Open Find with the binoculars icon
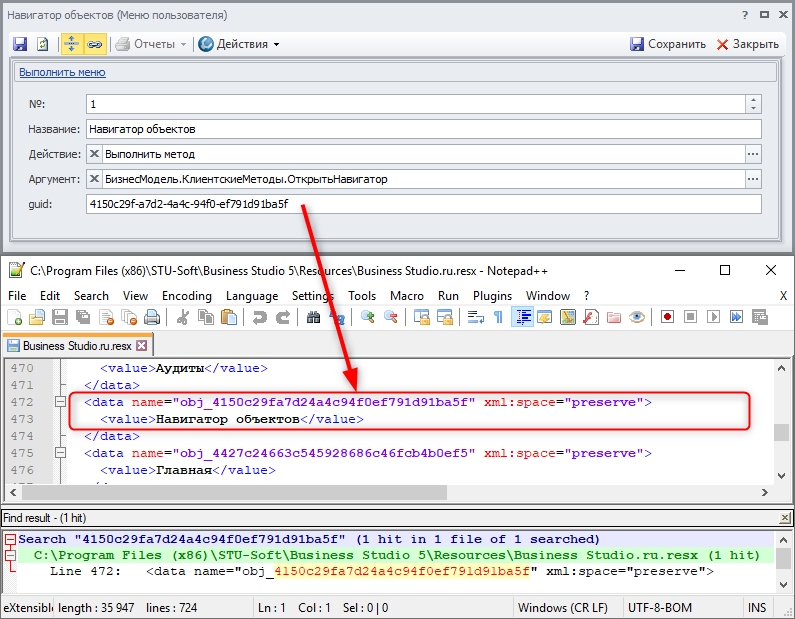The height and width of the screenshot is (619, 795). [313, 317]
